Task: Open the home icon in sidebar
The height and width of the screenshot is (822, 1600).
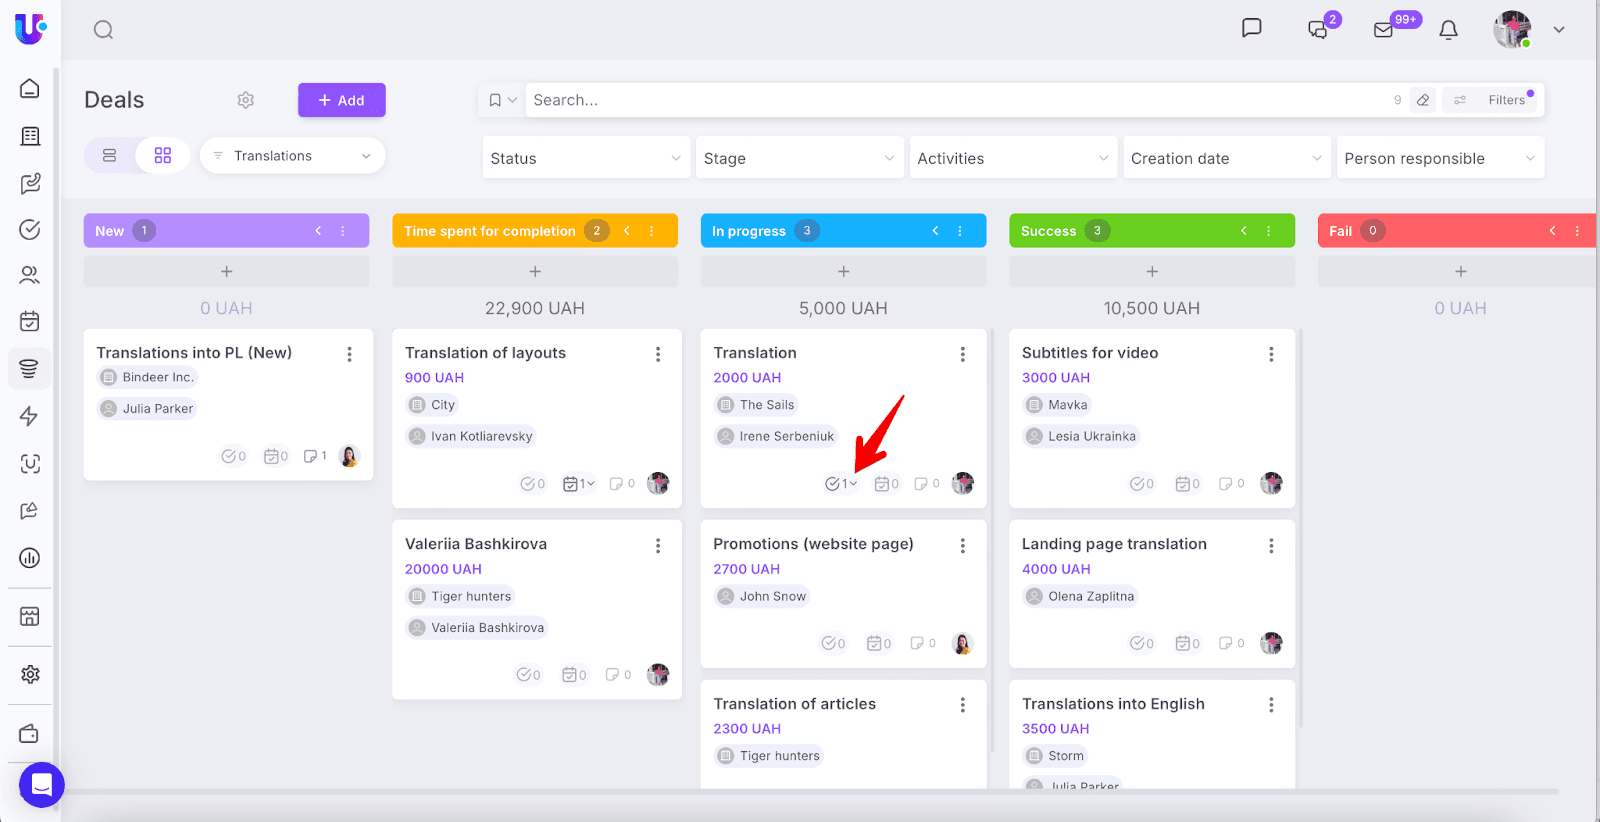Action: tap(30, 89)
